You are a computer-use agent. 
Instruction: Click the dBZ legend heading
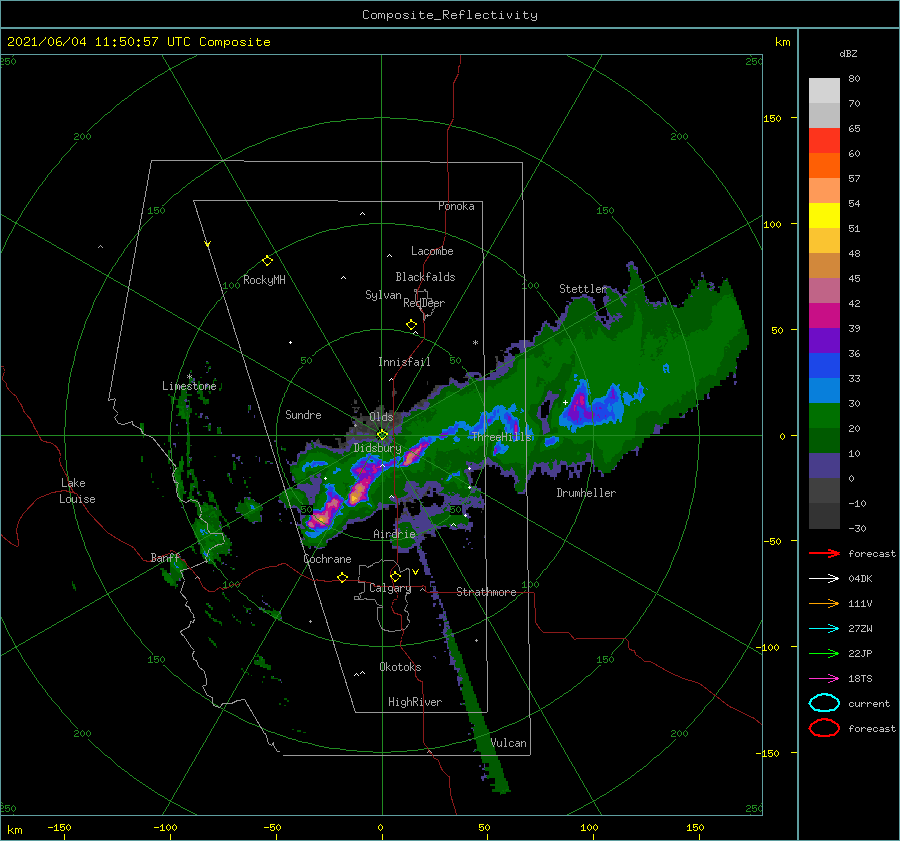click(848, 53)
